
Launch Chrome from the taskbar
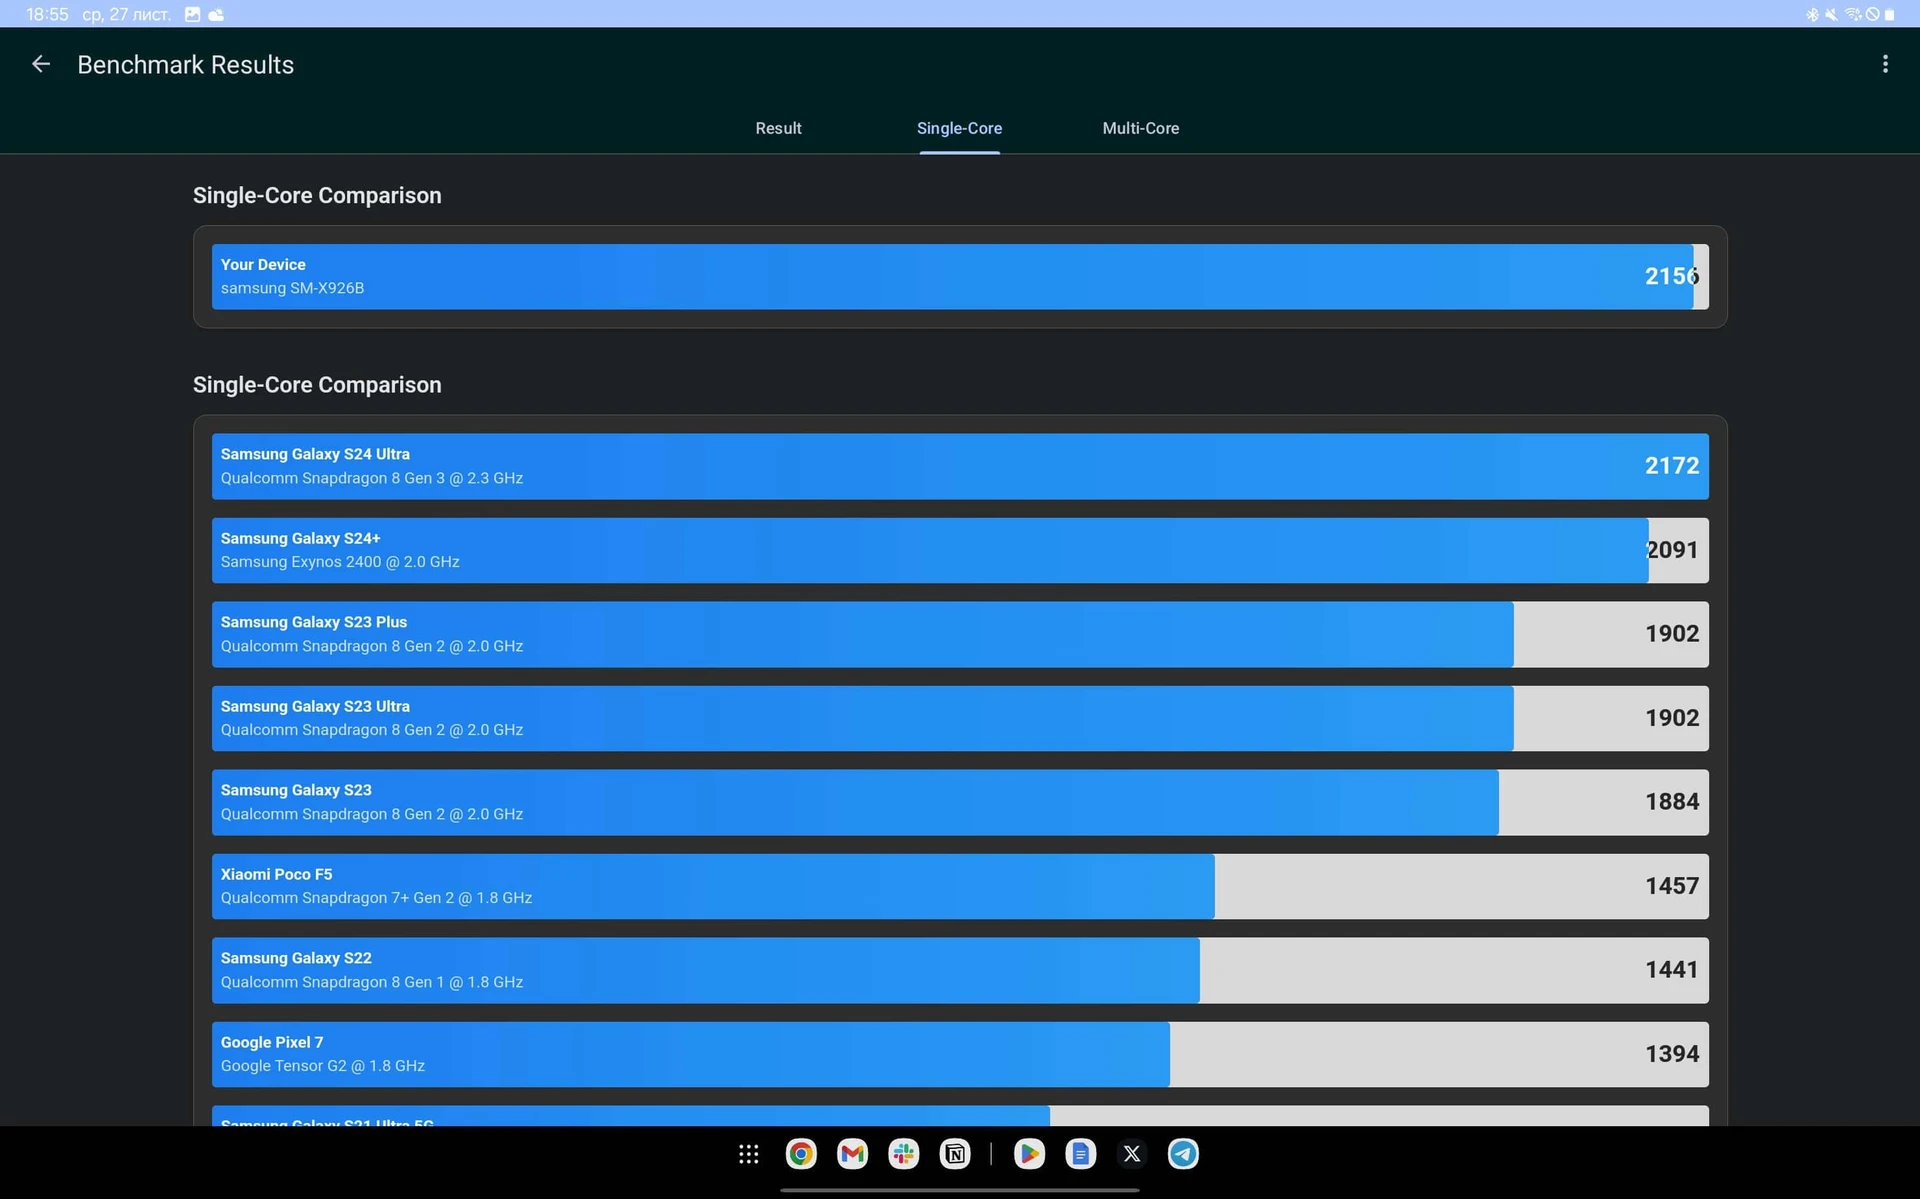801,1154
